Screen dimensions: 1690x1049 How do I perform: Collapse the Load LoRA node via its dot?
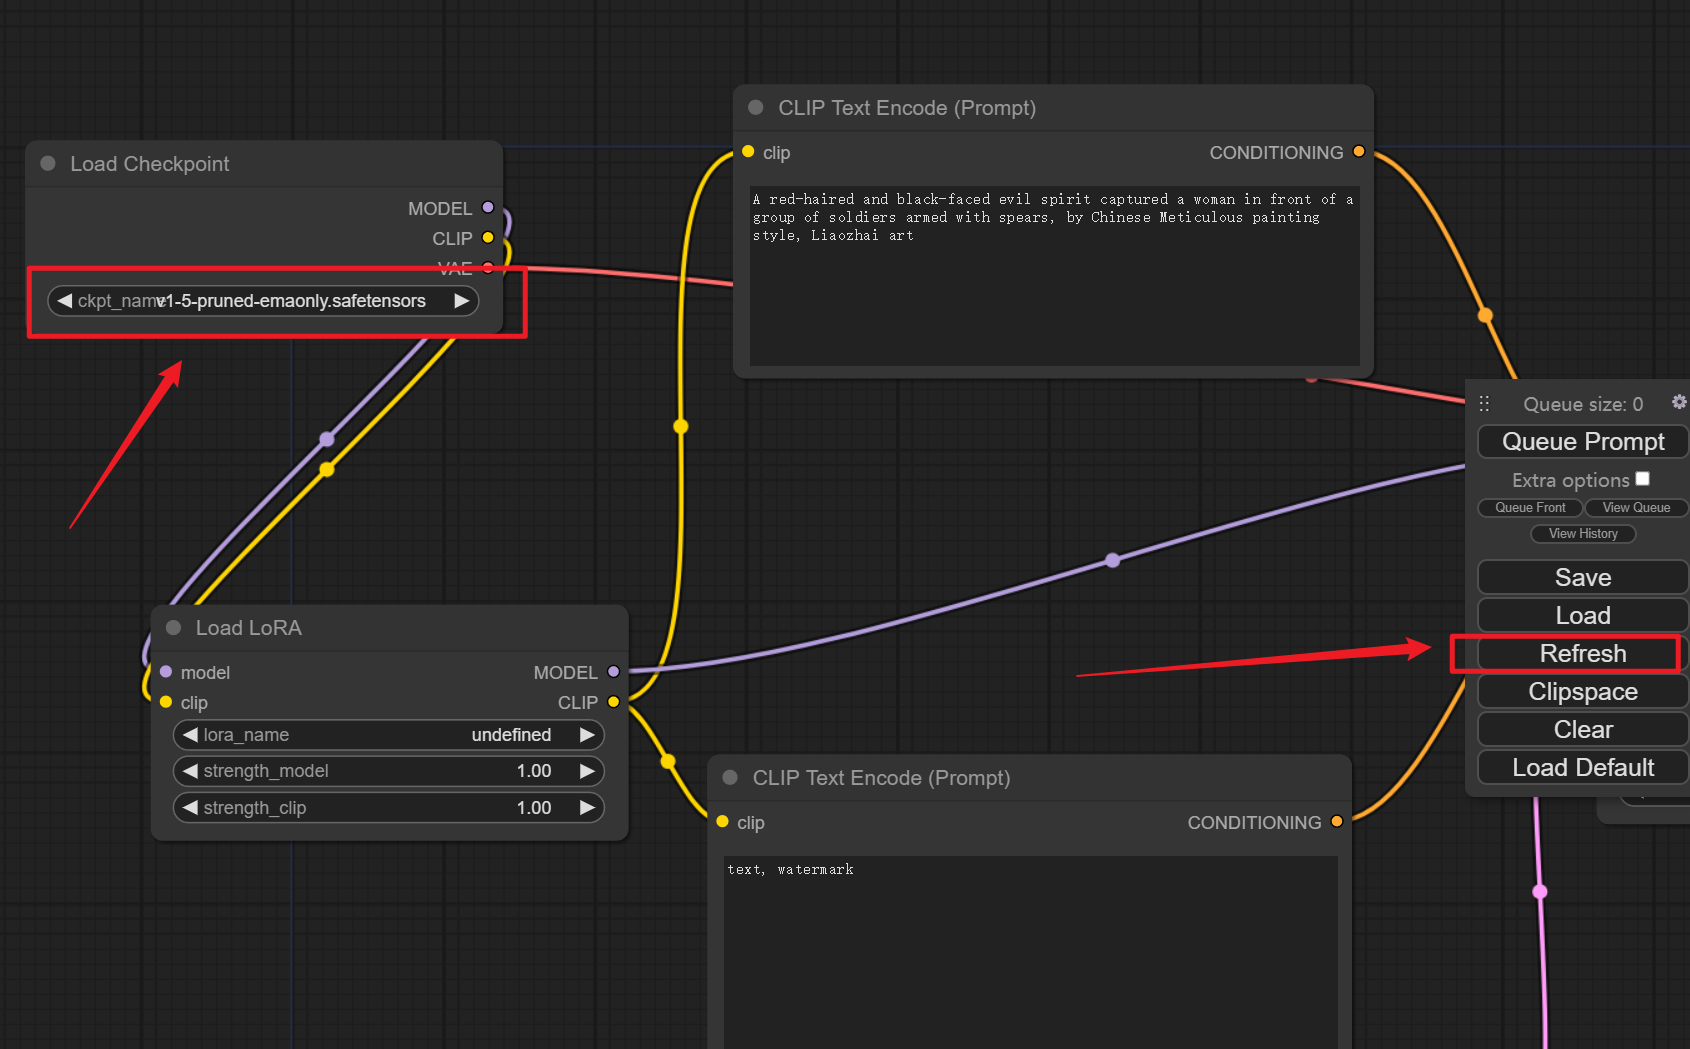(173, 628)
